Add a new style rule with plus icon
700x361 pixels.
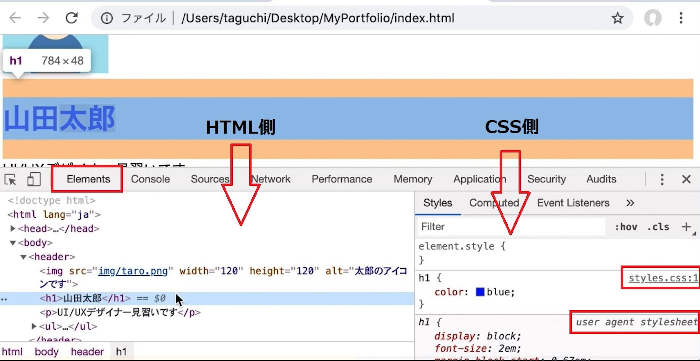click(x=687, y=227)
